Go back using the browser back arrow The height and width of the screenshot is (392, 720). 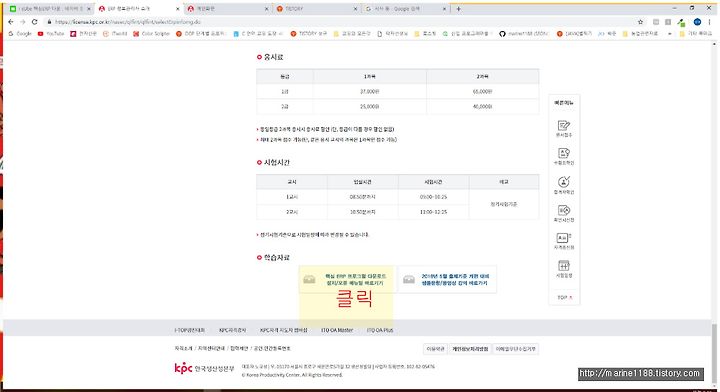pos(11,22)
